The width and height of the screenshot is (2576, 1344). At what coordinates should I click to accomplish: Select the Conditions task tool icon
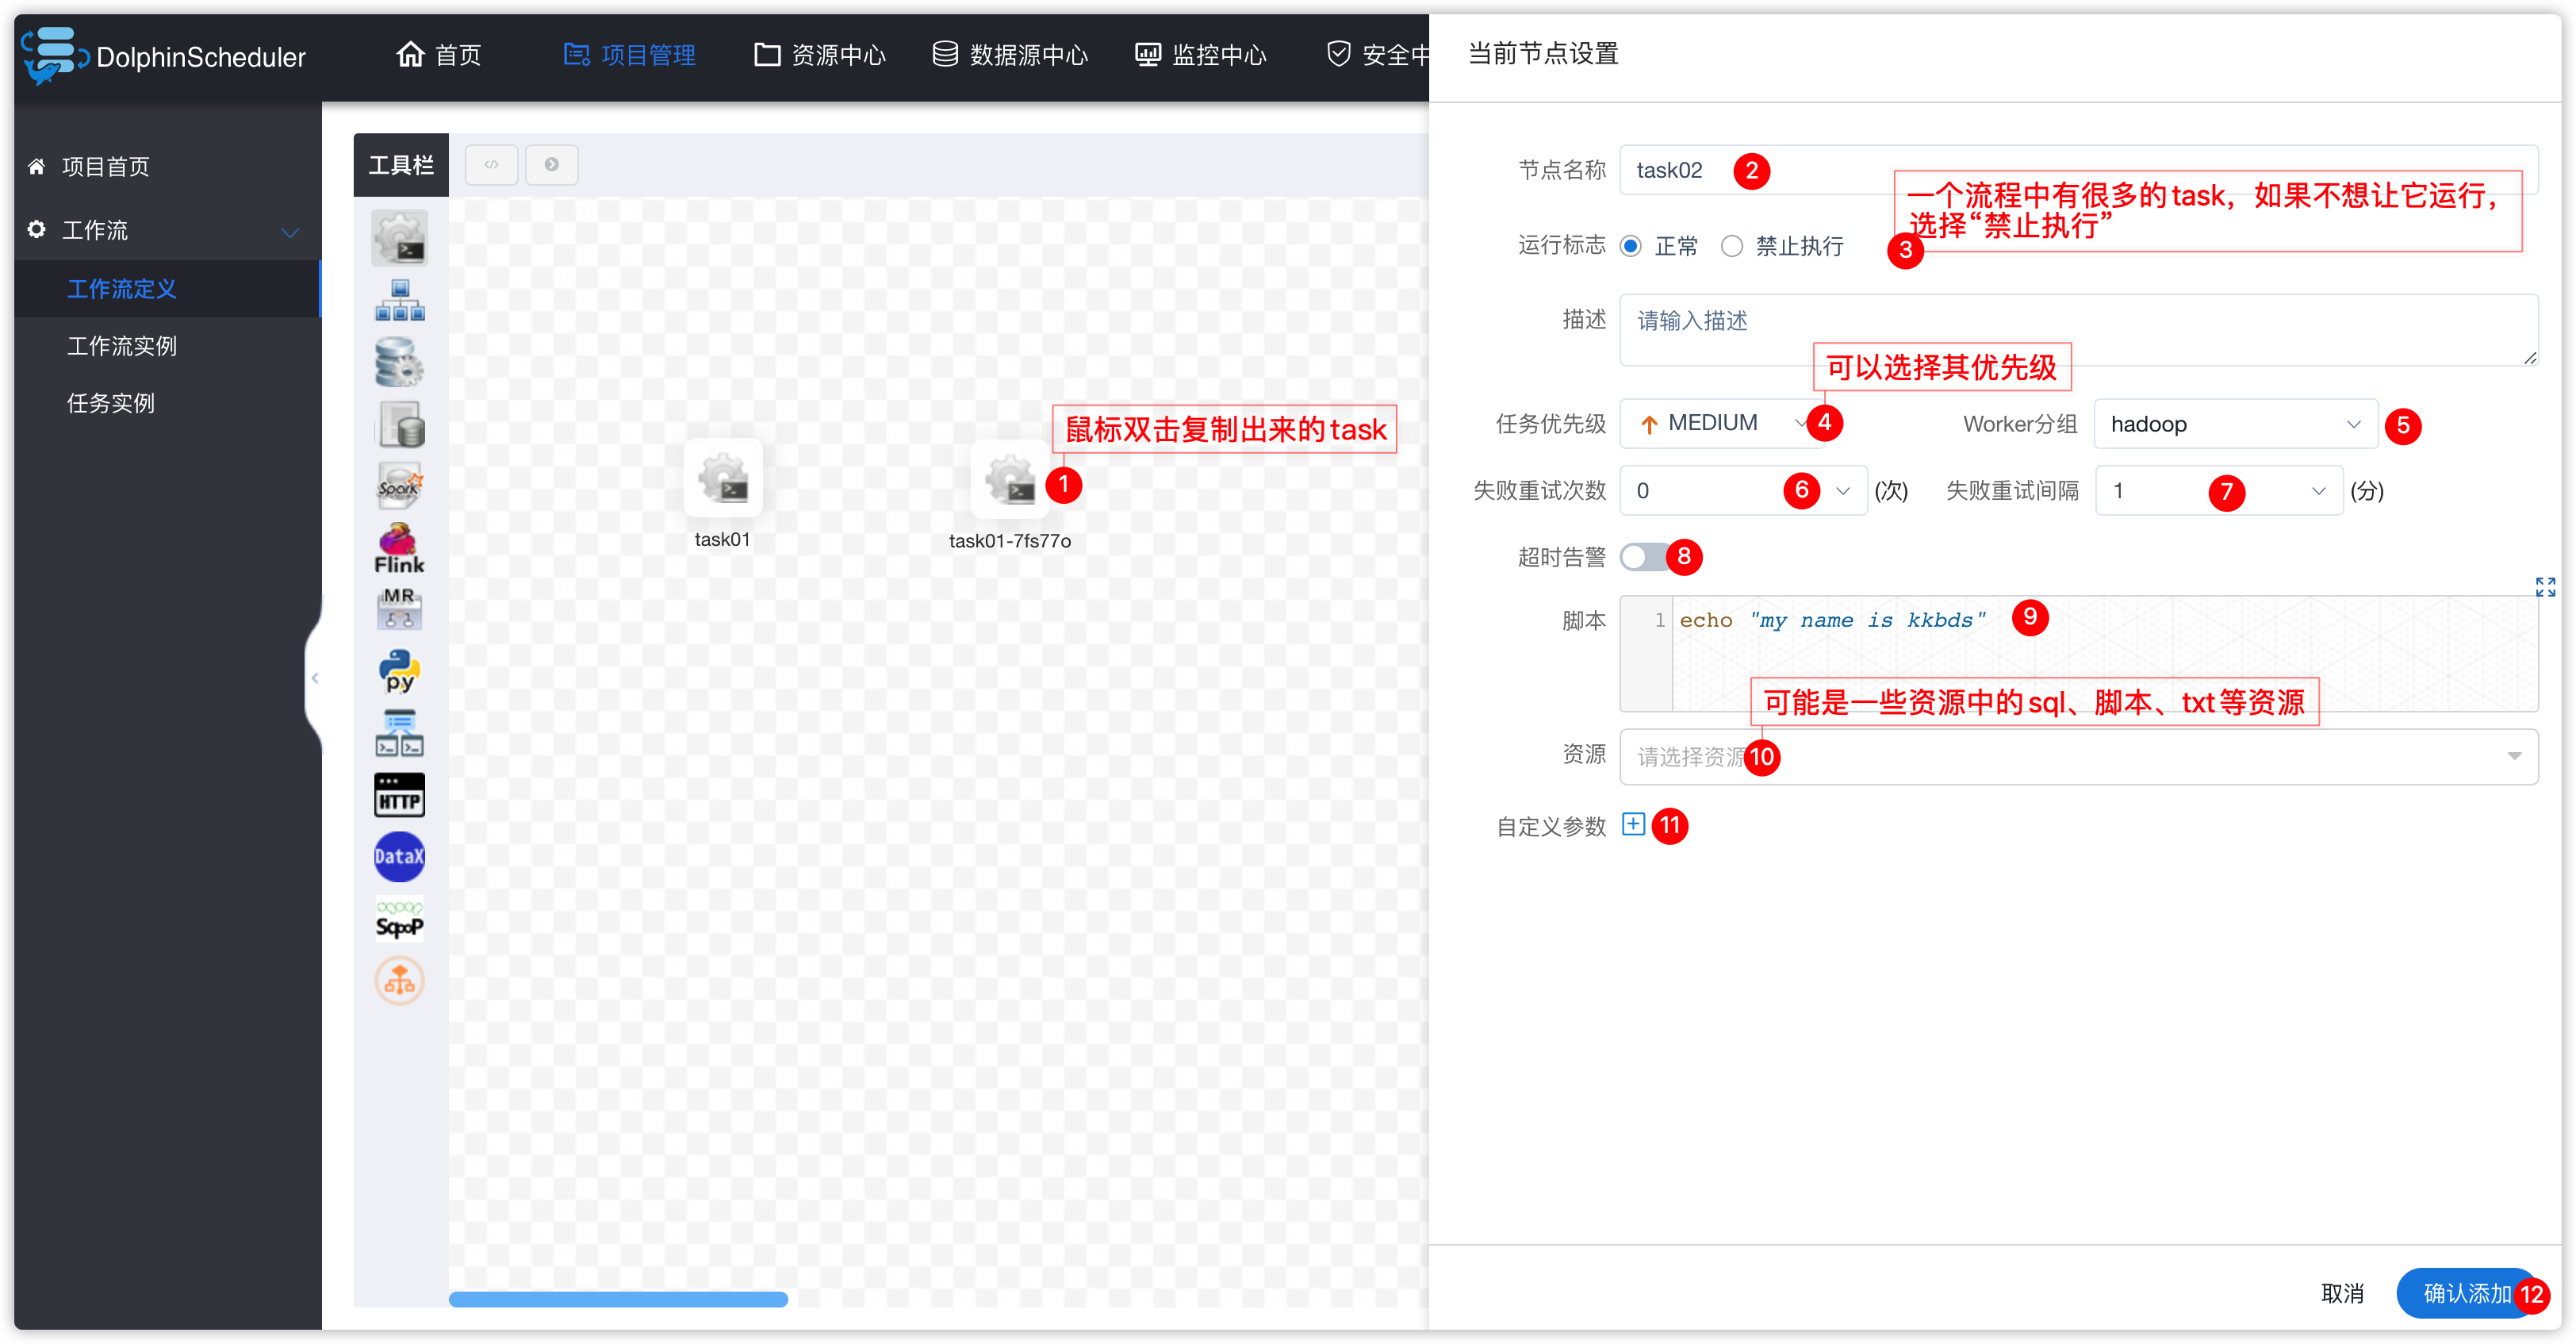399,981
